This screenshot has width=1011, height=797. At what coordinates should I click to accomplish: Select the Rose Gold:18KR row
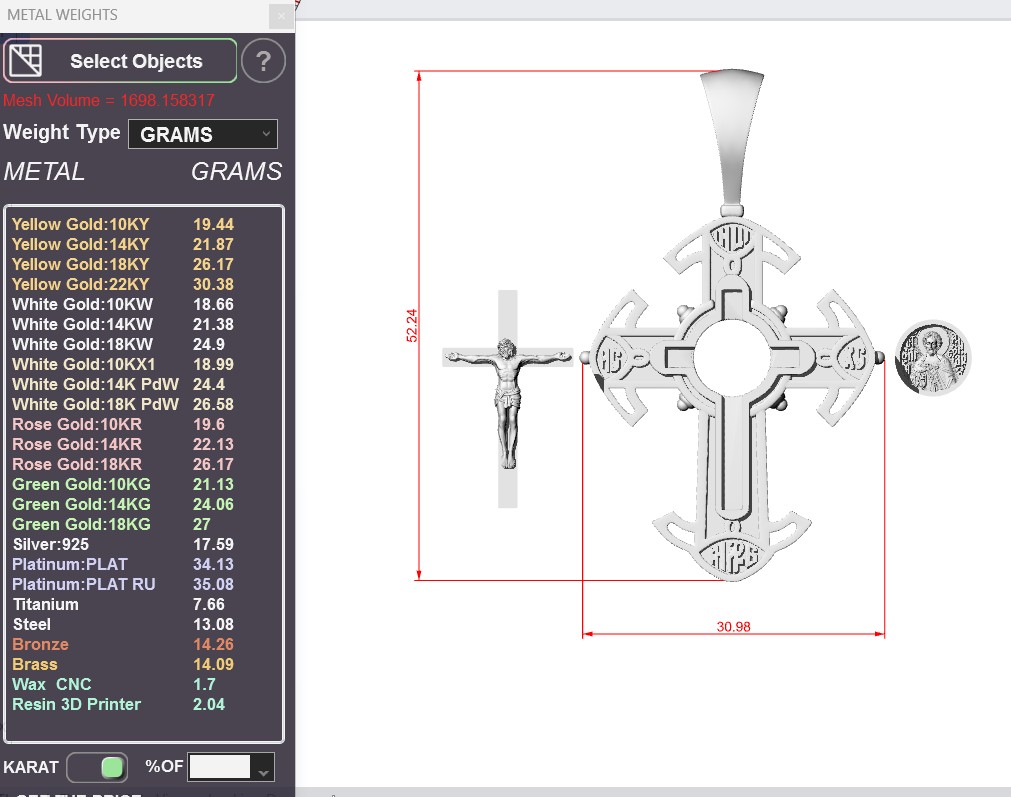coord(123,464)
